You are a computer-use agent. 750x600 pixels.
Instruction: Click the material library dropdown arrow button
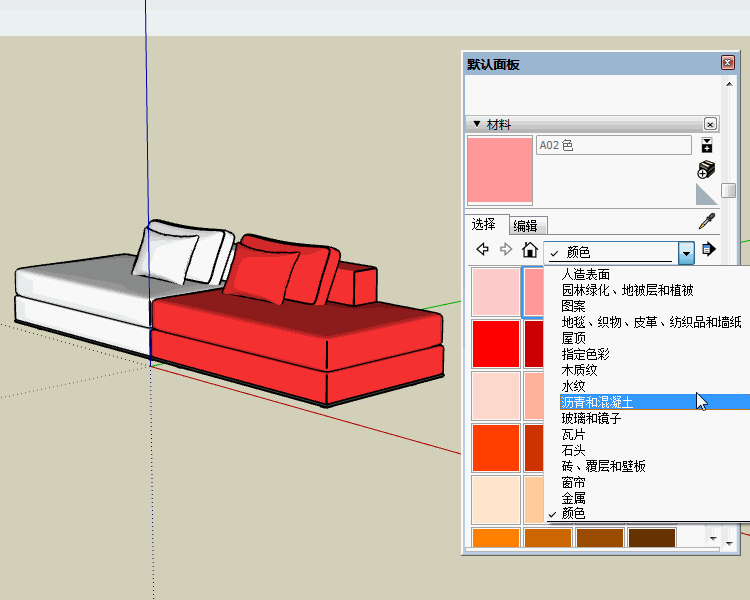(686, 252)
